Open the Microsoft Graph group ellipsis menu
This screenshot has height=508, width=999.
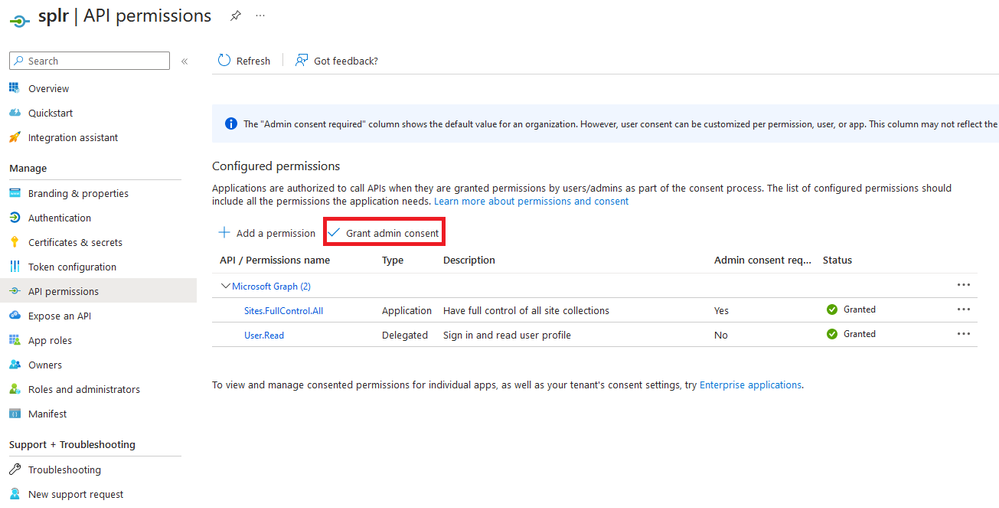(x=963, y=285)
